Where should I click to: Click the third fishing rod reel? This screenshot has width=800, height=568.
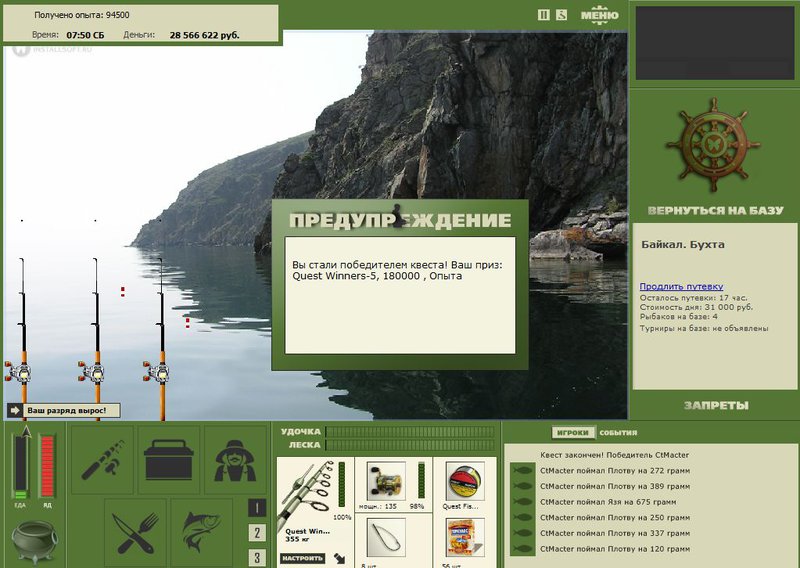[x=157, y=372]
